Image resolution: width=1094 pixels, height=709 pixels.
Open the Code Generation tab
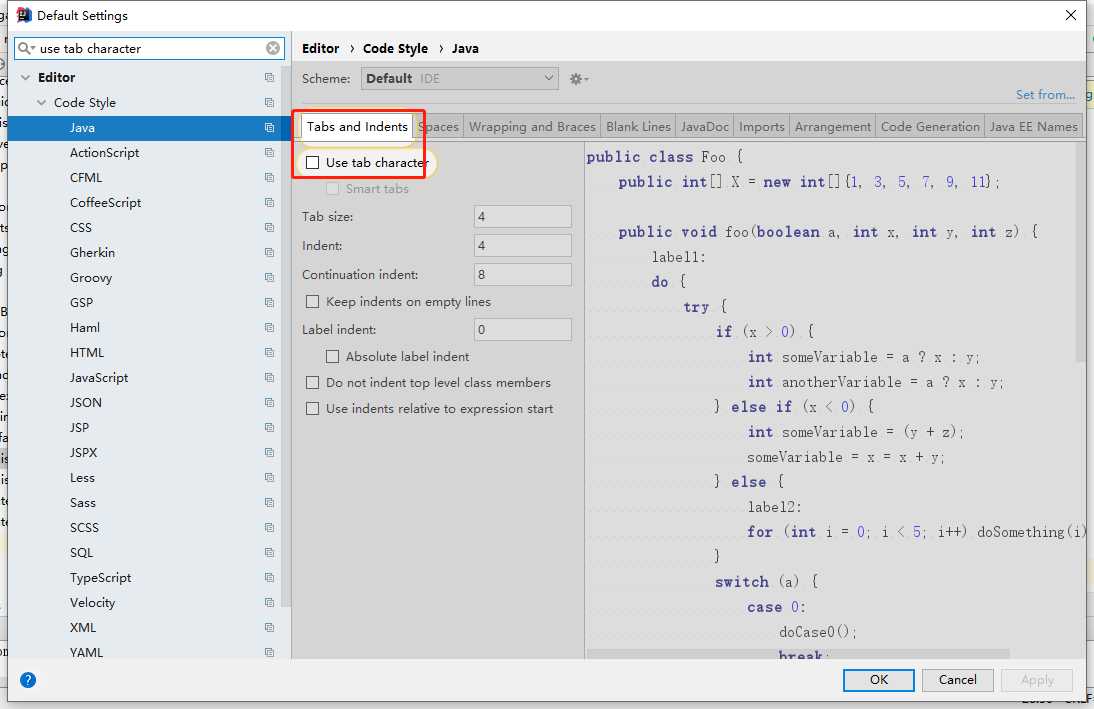coord(930,127)
